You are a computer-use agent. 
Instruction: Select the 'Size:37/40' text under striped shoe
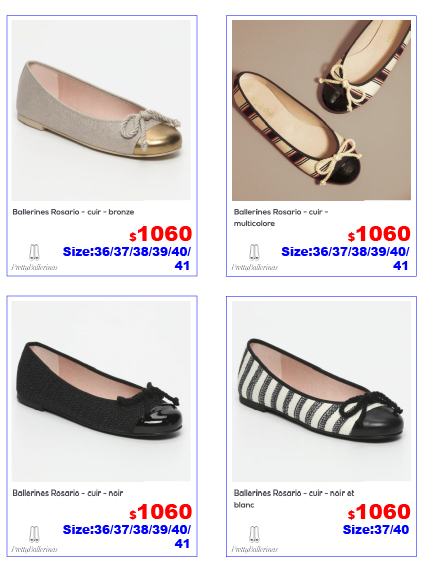(376, 530)
